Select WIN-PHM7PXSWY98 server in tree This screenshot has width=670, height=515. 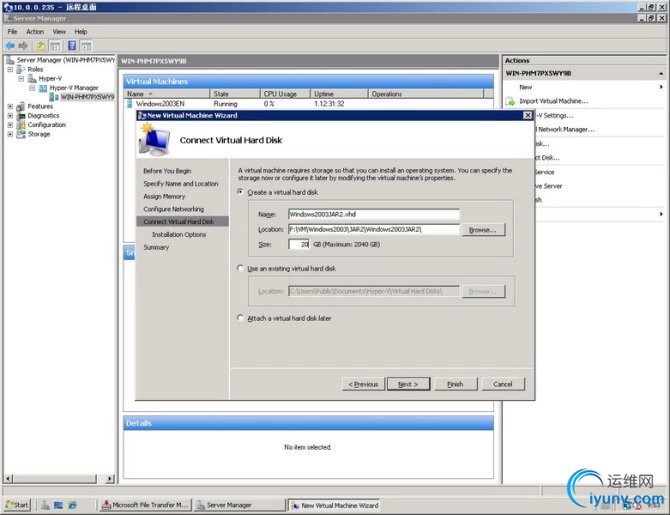tap(87, 97)
